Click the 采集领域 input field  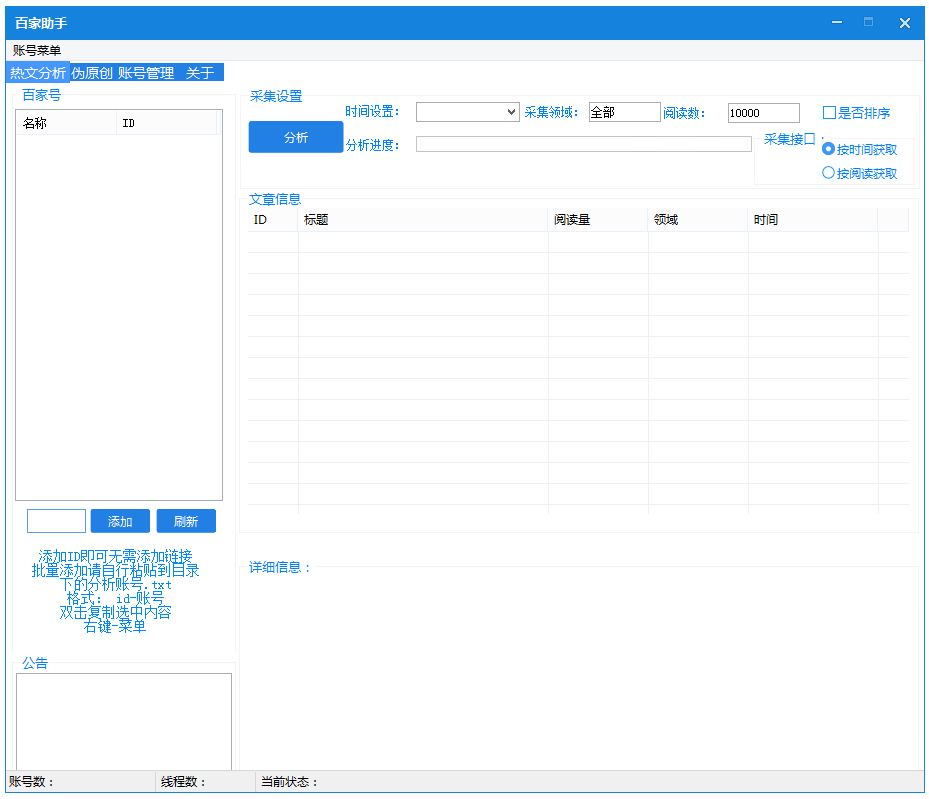tap(624, 112)
